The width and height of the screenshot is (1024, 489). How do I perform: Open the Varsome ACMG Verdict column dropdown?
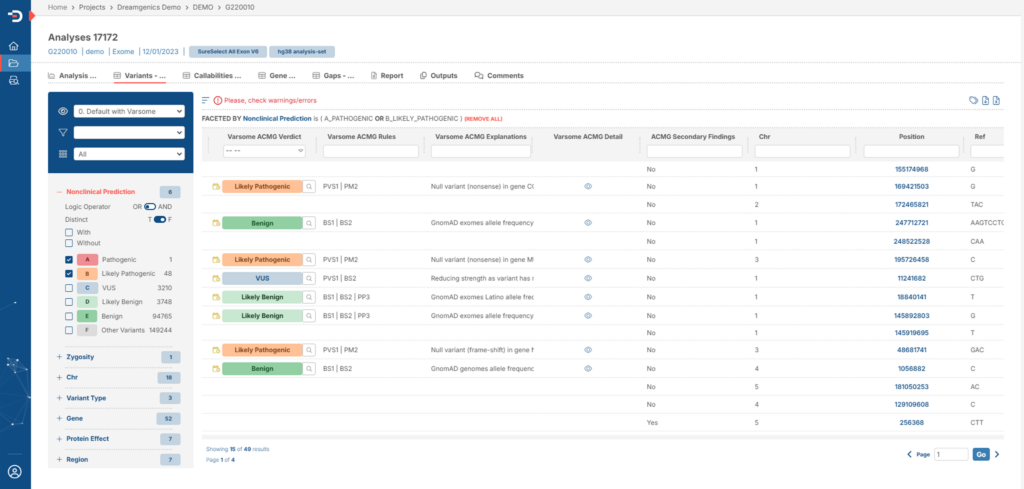(x=264, y=151)
